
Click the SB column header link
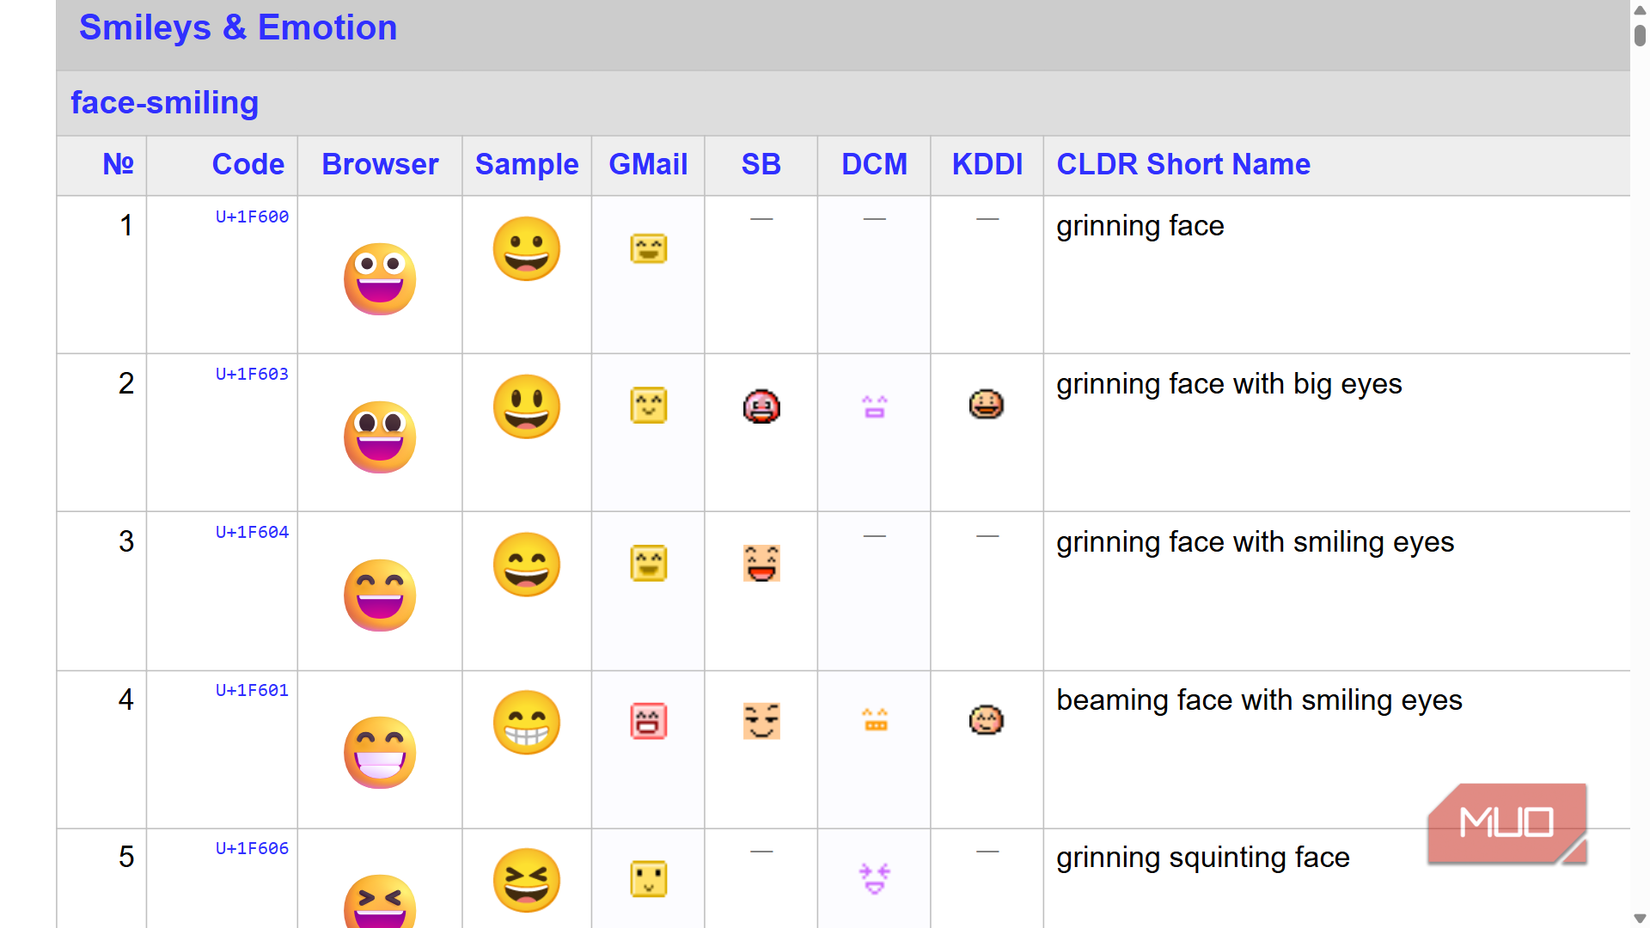point(761,164)
